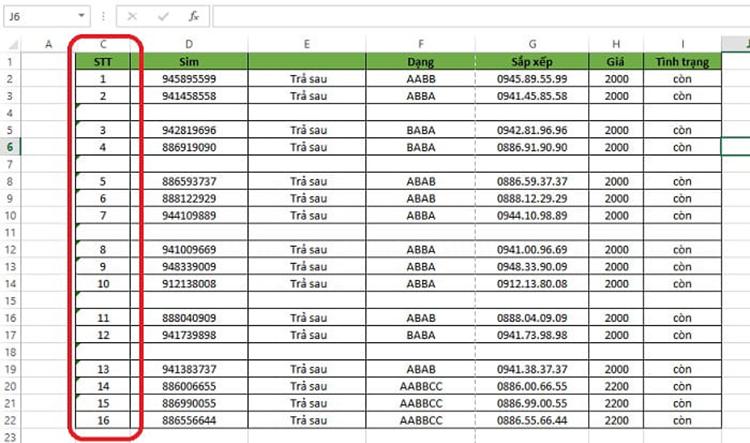
Task: Click the Enter checkmark icon in formula bar
Action: point(163,17)
